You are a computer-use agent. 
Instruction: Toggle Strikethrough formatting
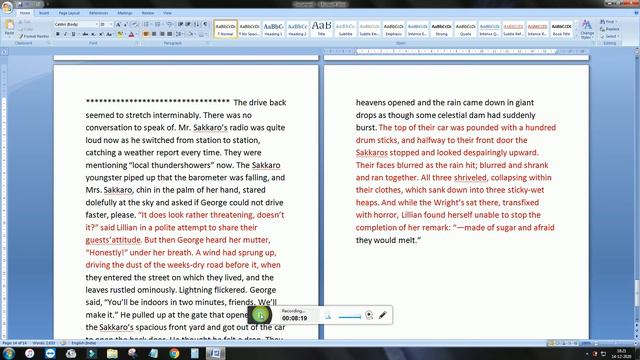(x=85, y=34)
